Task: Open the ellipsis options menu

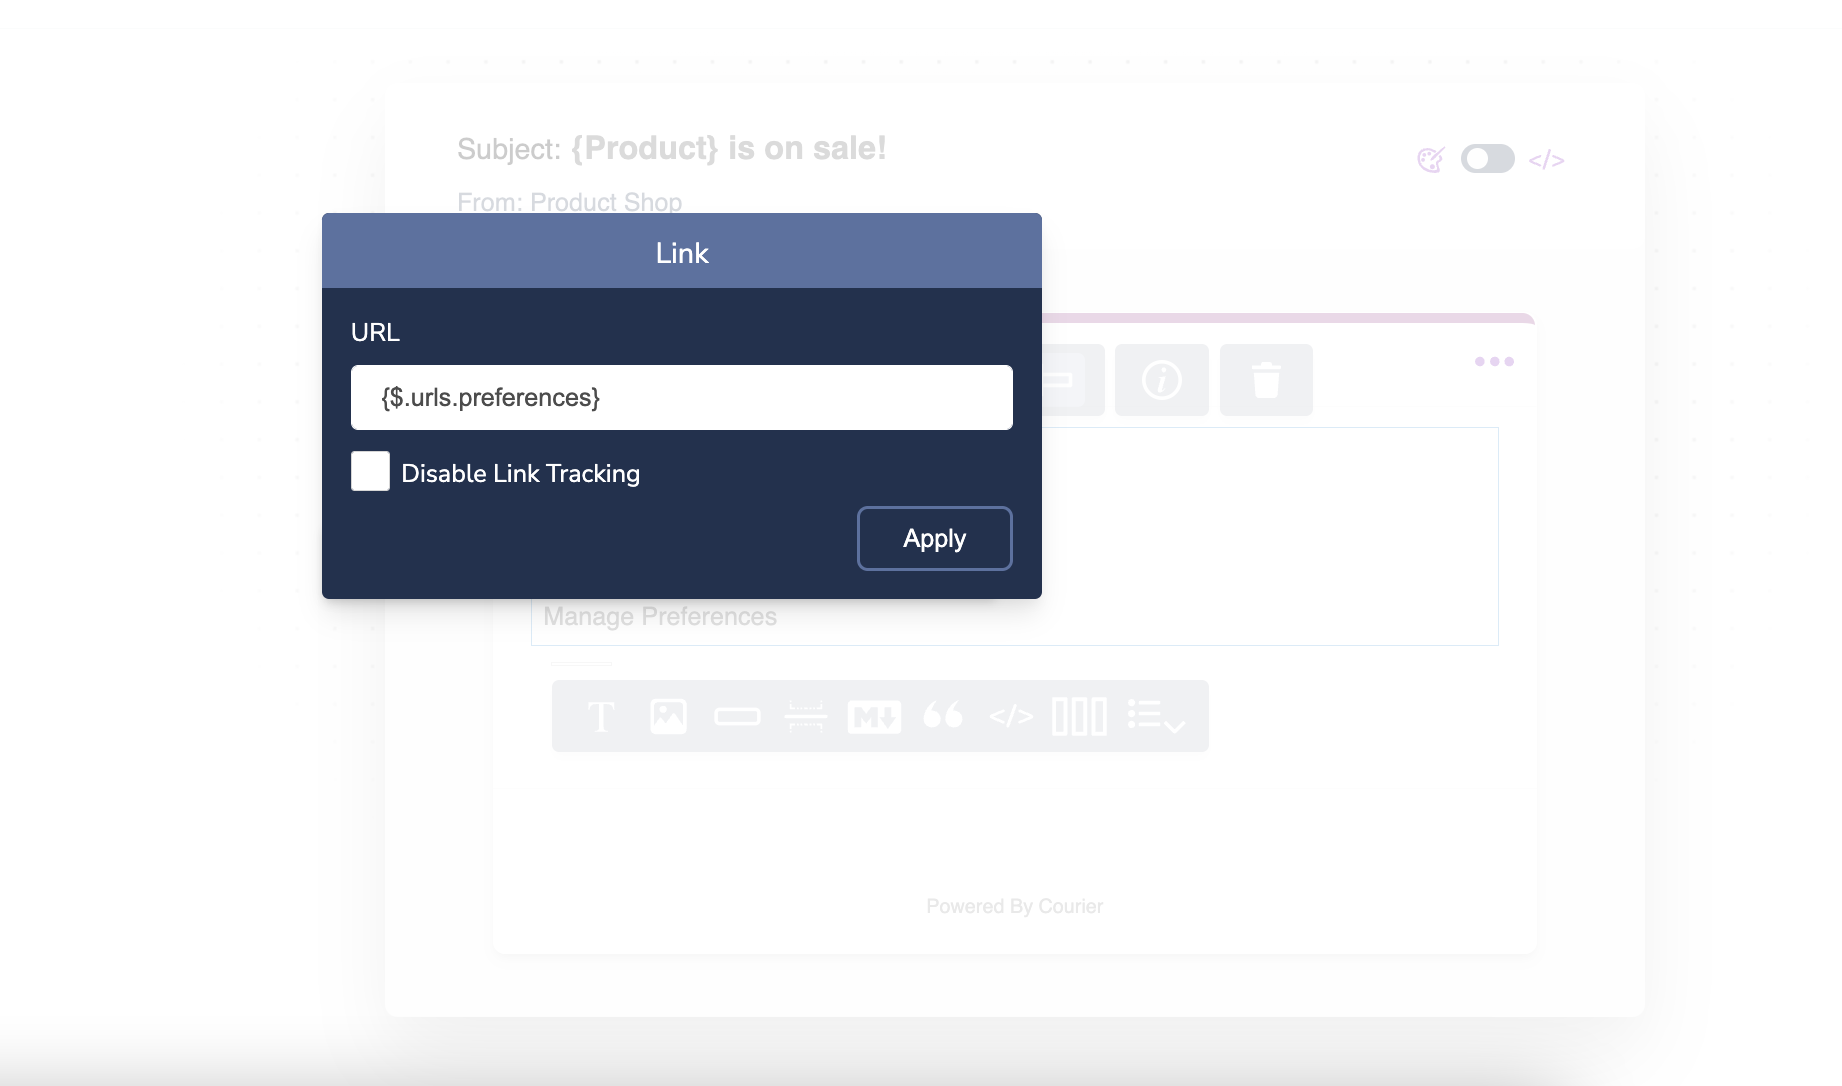Action: [x=1494, y=362]
